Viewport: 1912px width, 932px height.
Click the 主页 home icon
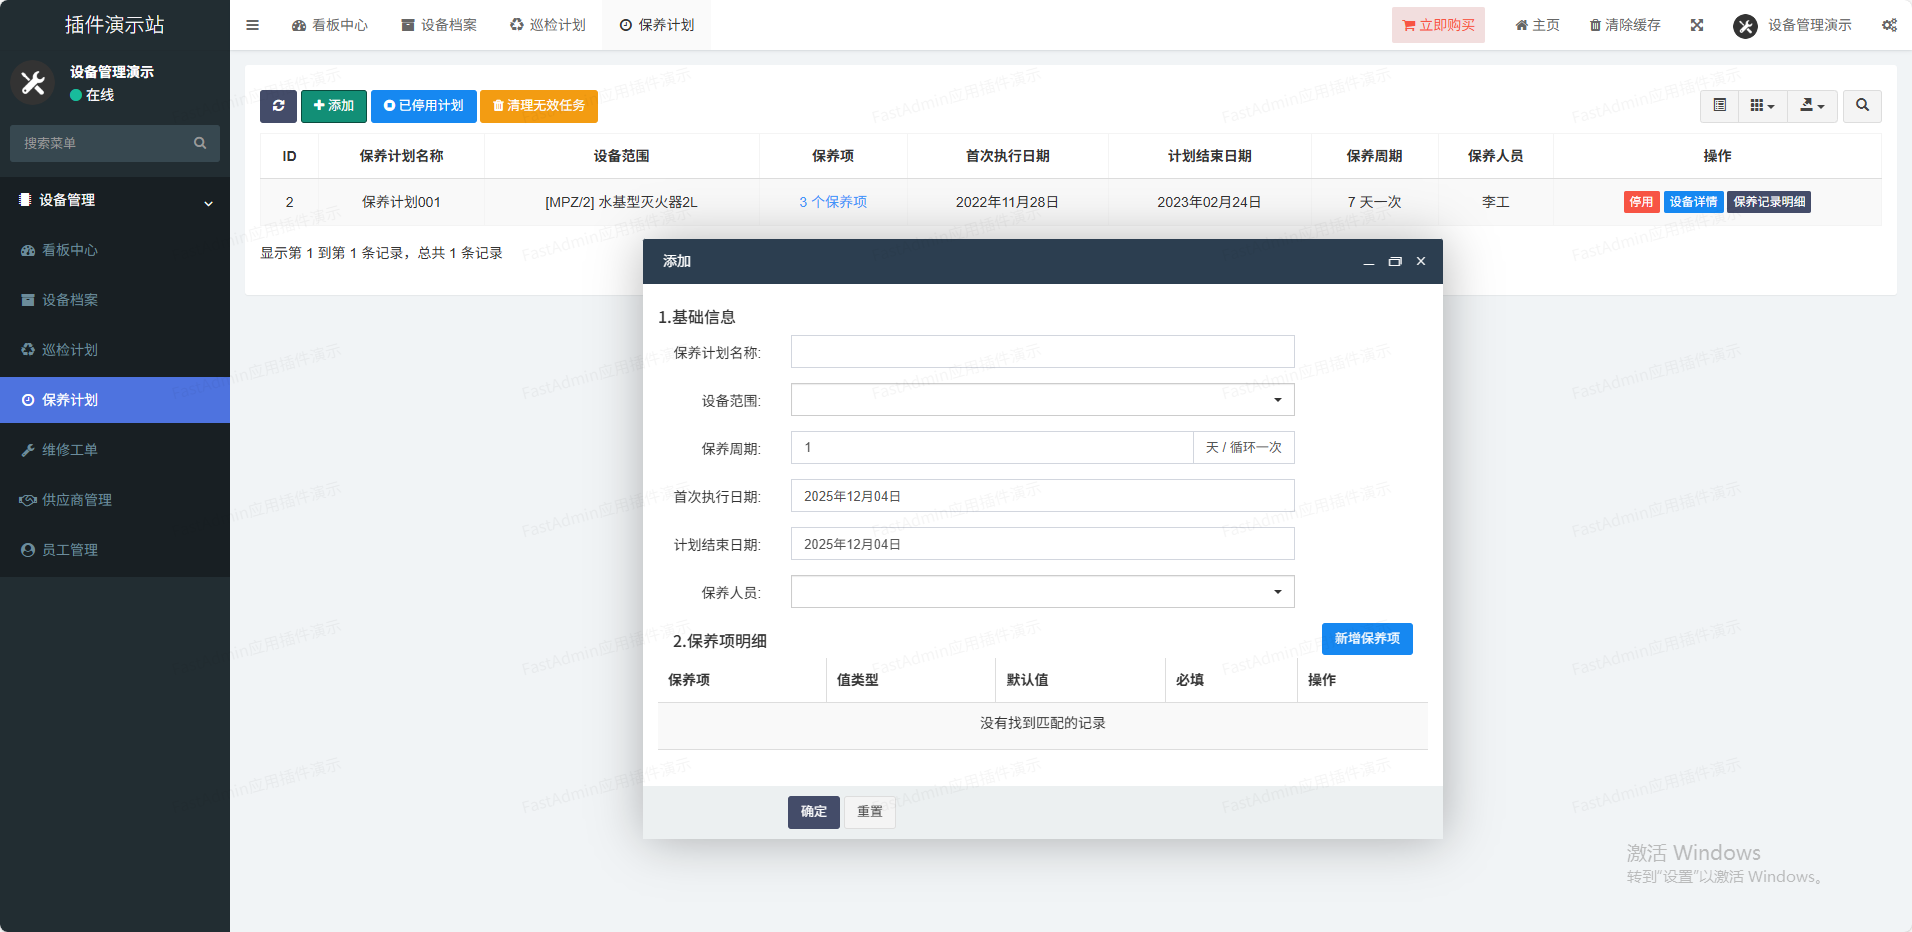pos(1521,26)
